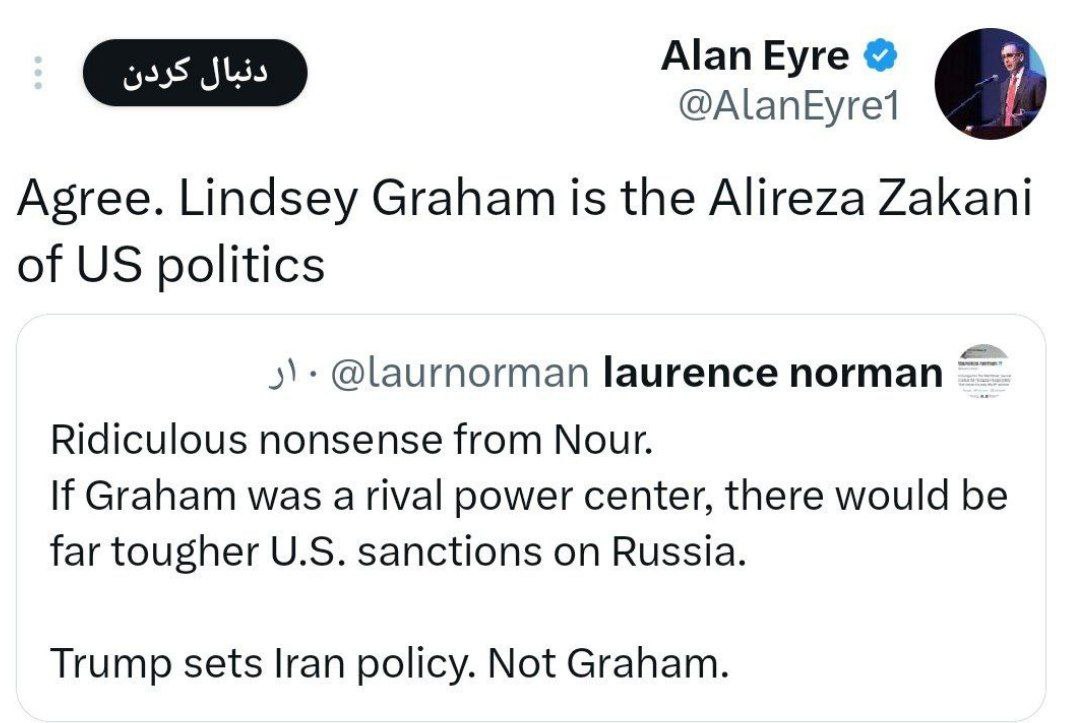Click the "far tougher U.S. sanctions on Russia." line
The height and width of the screenshot is (723, 1080).
(398, 552)
